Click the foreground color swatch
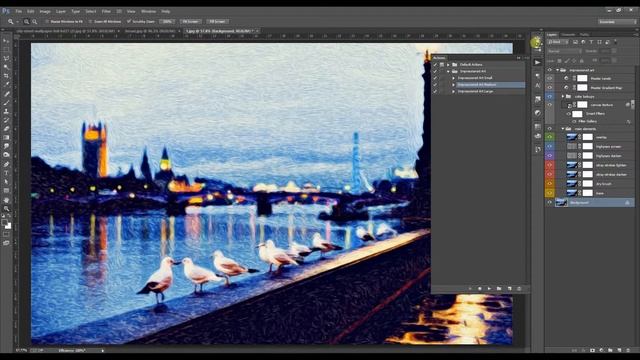Viewport: 640px width, 360px height. pos(5,223)
